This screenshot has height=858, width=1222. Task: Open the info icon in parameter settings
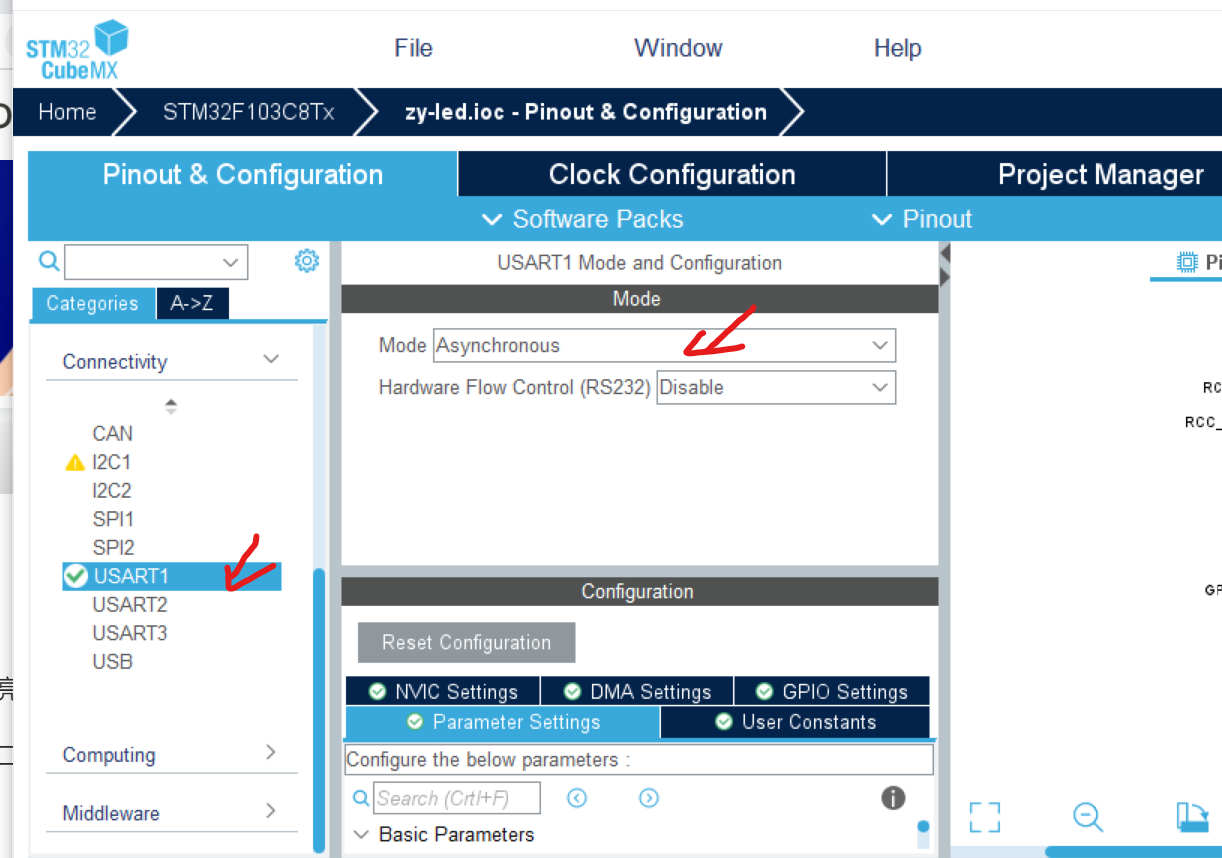(893, 797)
